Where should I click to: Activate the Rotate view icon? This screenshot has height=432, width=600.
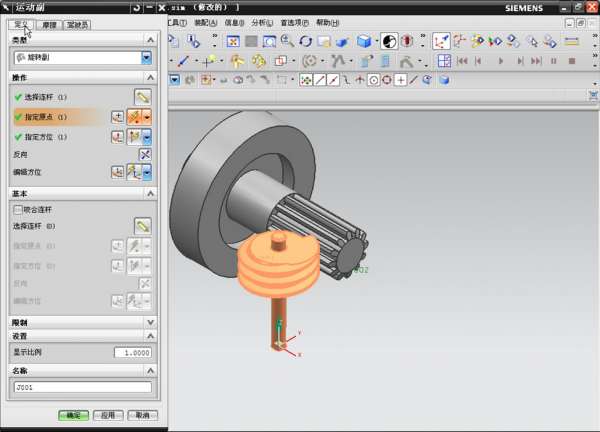pyautogui.click(x=305, y=41)
